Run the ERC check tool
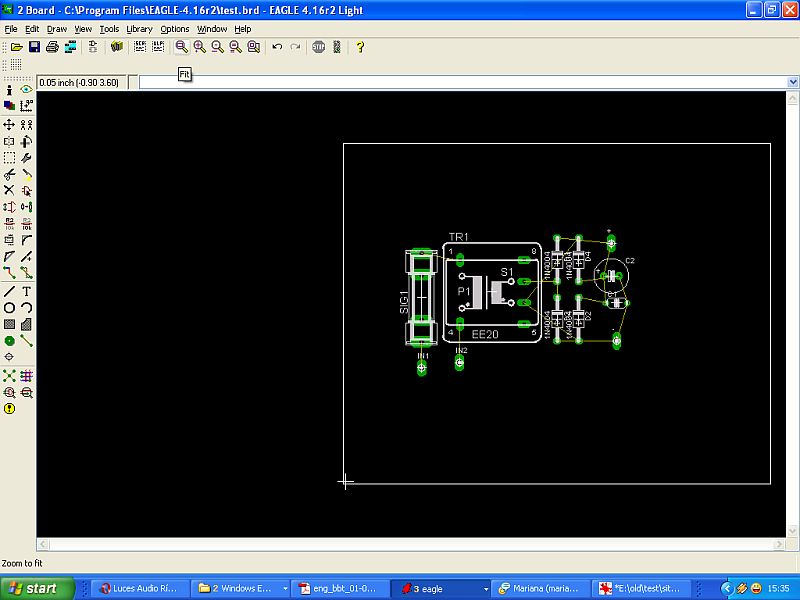Screen dimensions: 800x600 (9, 392)
